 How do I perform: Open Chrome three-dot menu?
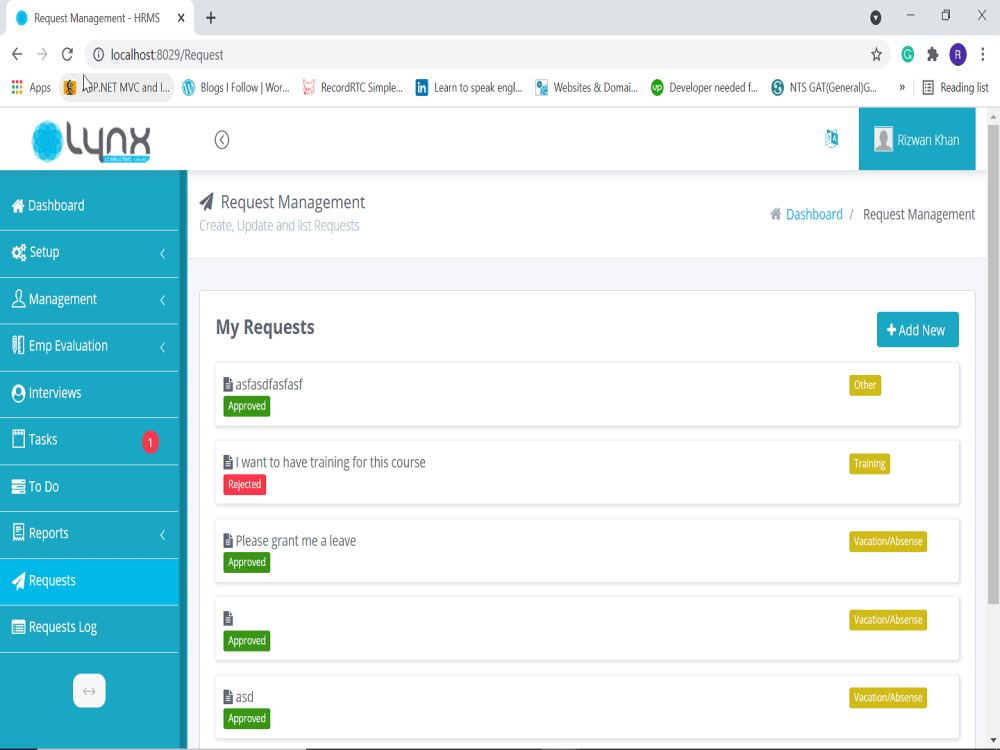tap(983, 55)
